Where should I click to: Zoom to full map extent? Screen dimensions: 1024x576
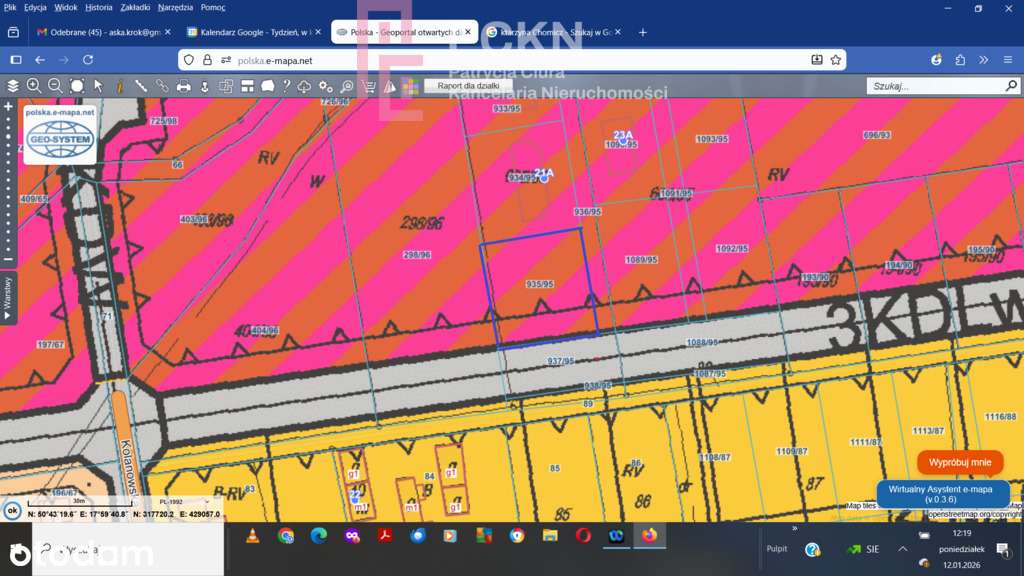tap(77, 86)
